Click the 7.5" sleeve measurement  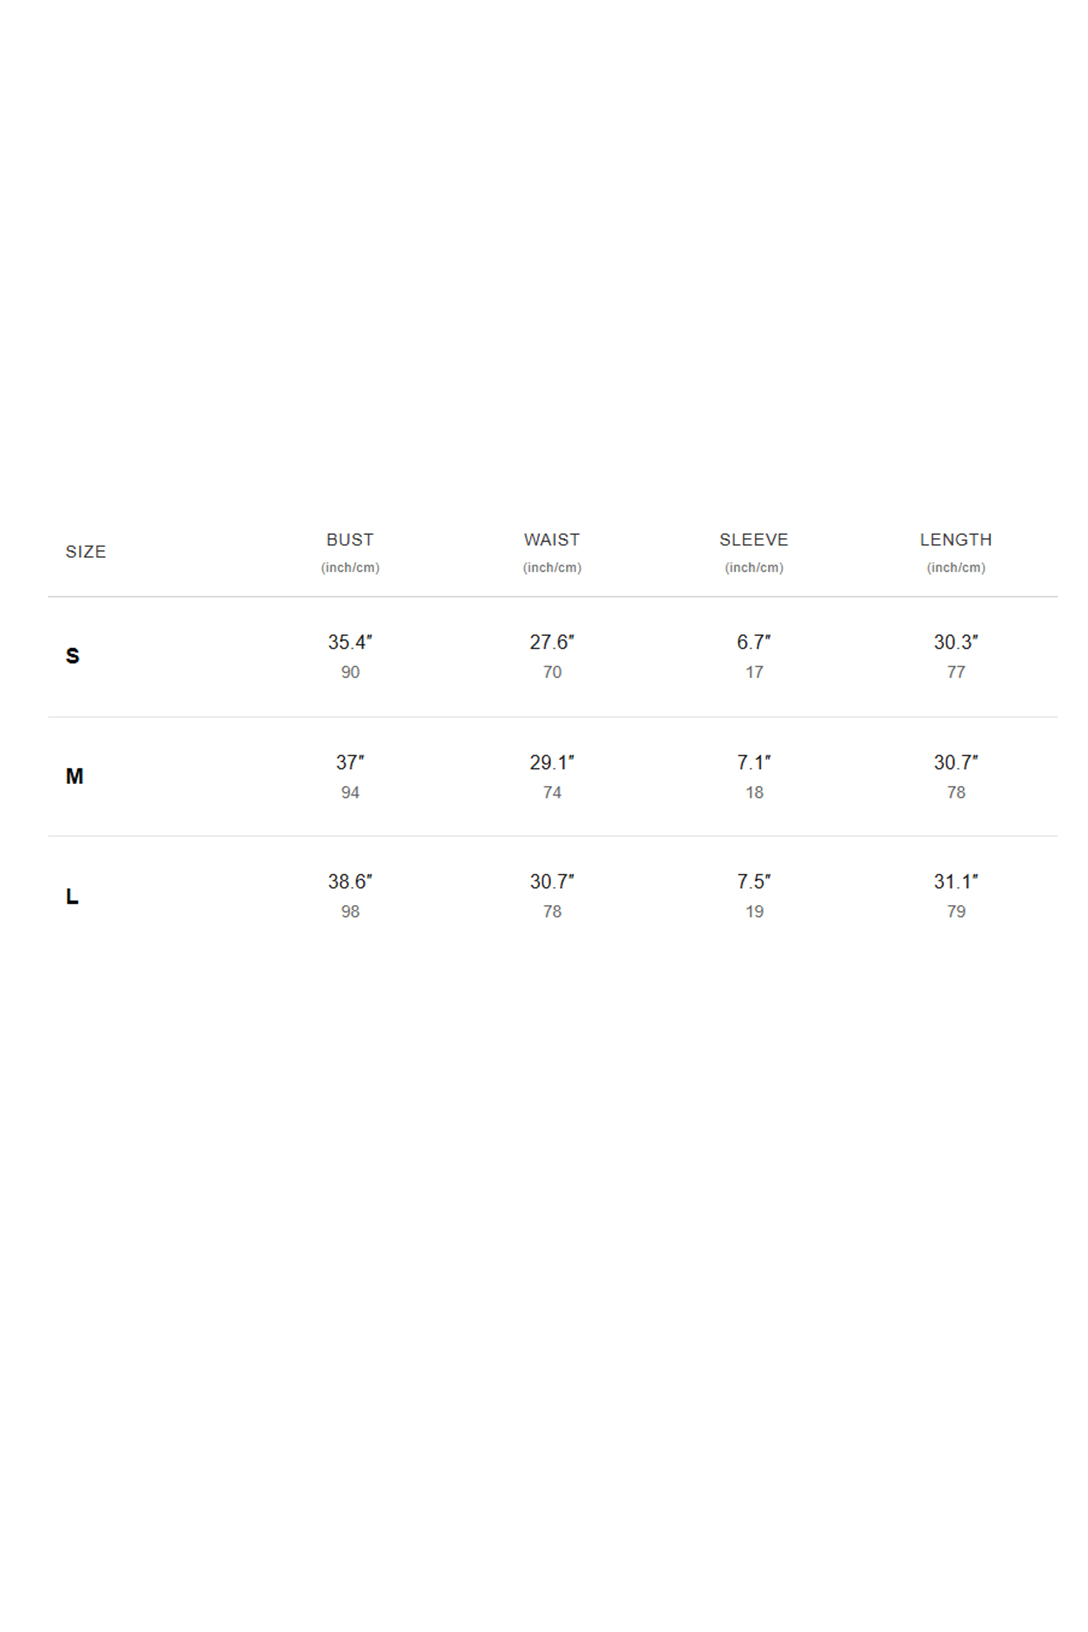tap(754, 881)
